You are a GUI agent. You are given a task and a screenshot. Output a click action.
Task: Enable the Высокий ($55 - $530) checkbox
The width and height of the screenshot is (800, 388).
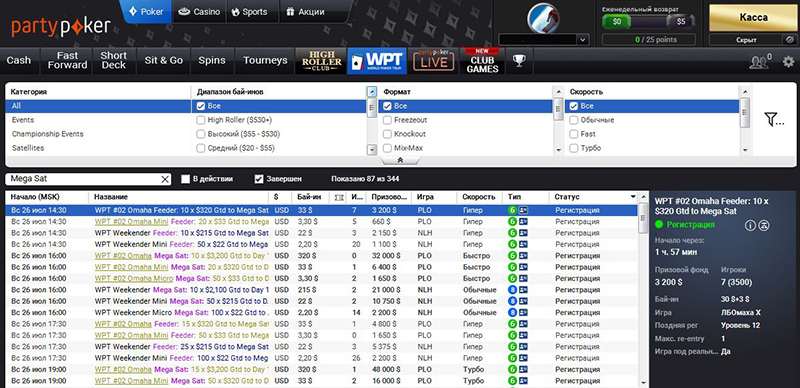click(x=201, y=134)
